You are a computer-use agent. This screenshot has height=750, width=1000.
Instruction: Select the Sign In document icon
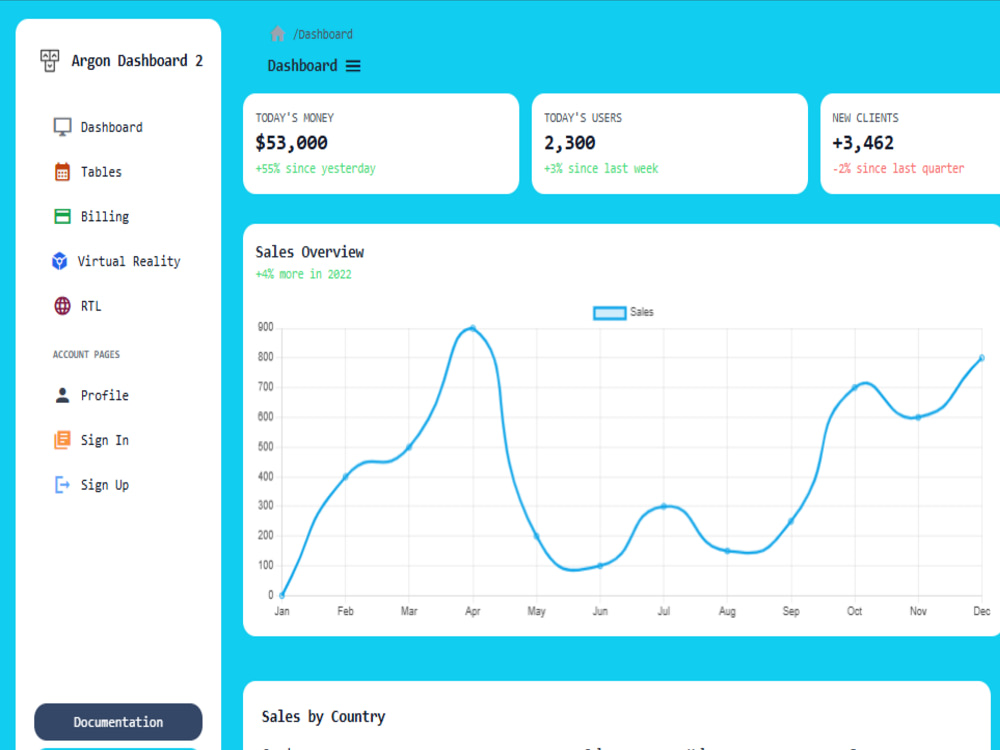coord(60,440)
